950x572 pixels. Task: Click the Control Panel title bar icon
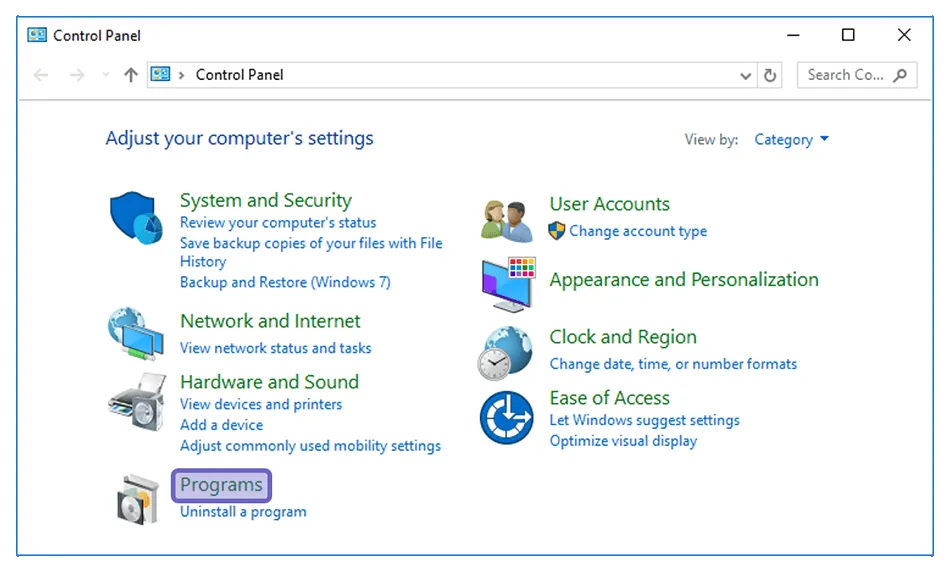click(37, 35)
